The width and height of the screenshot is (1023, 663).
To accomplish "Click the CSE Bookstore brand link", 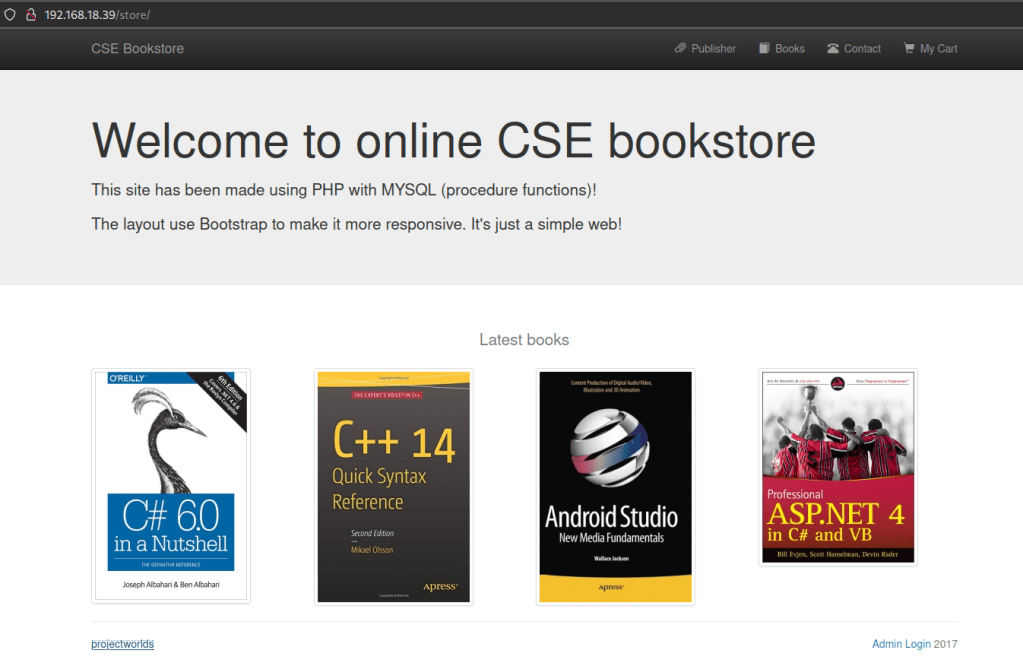I will coord(137,48).
